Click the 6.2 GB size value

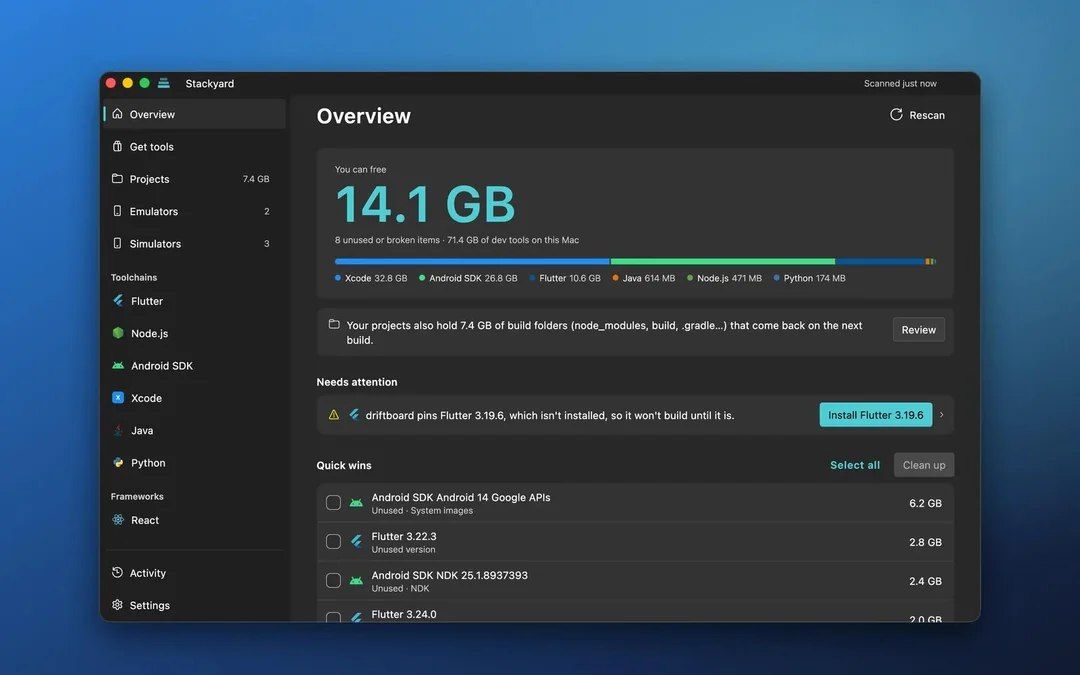pyautogui.click(x=925, y=503)
